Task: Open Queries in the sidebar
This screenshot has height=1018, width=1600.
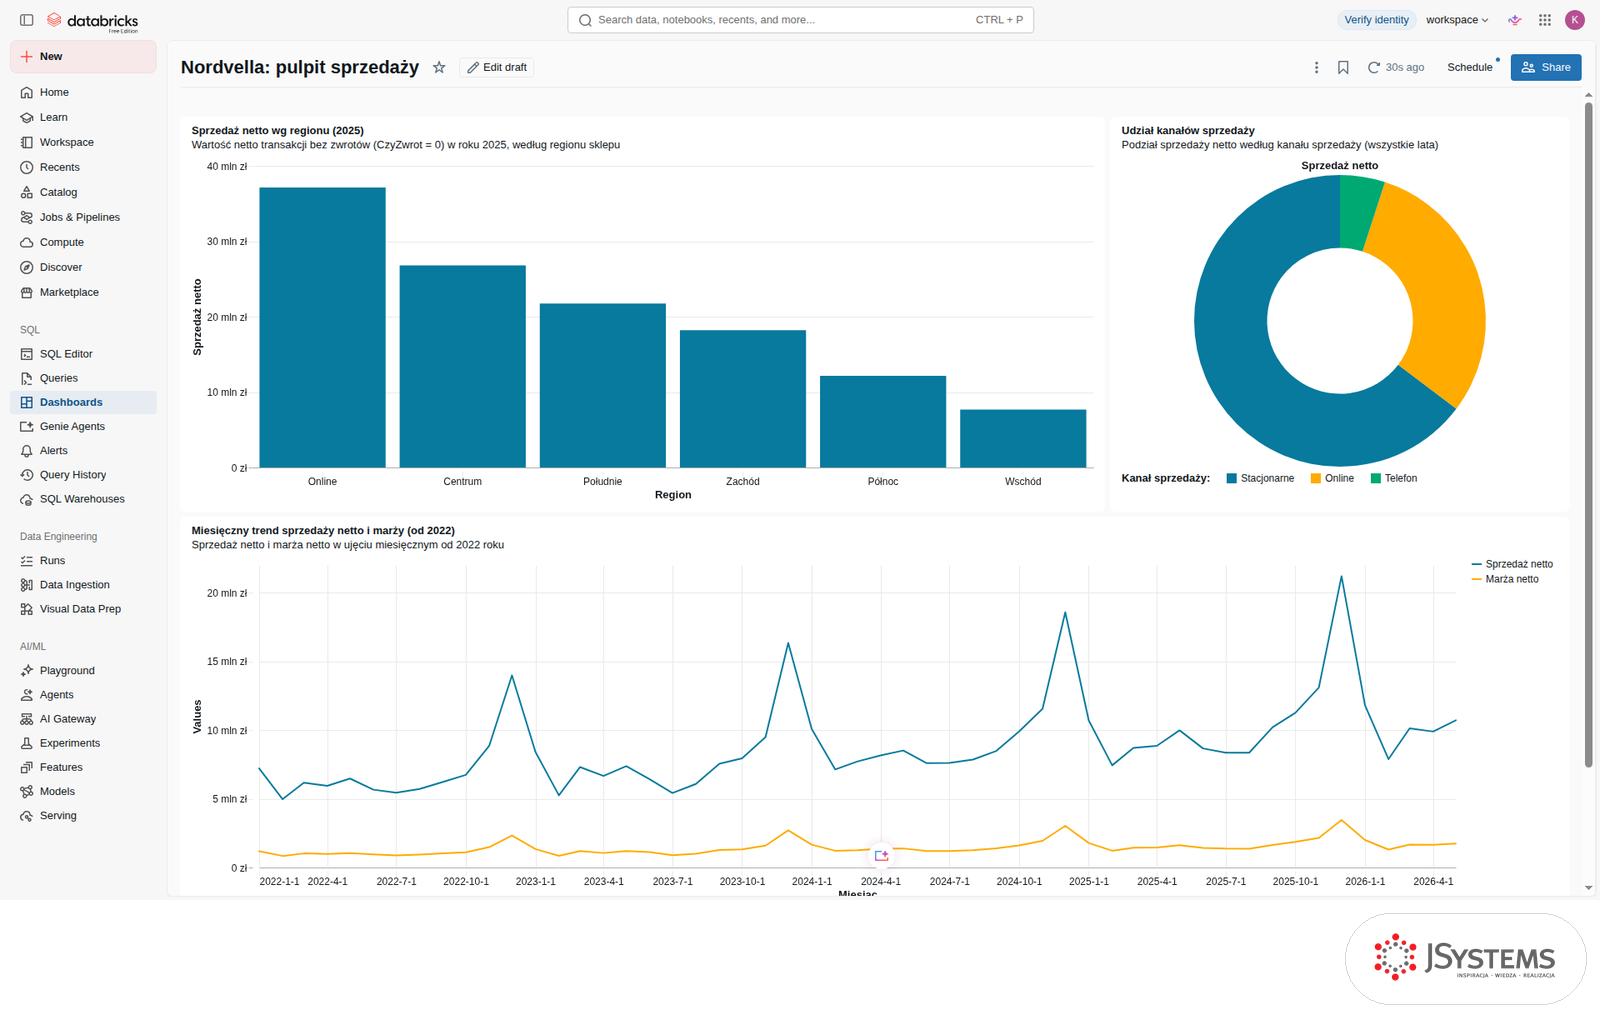Action: (83, 378)
